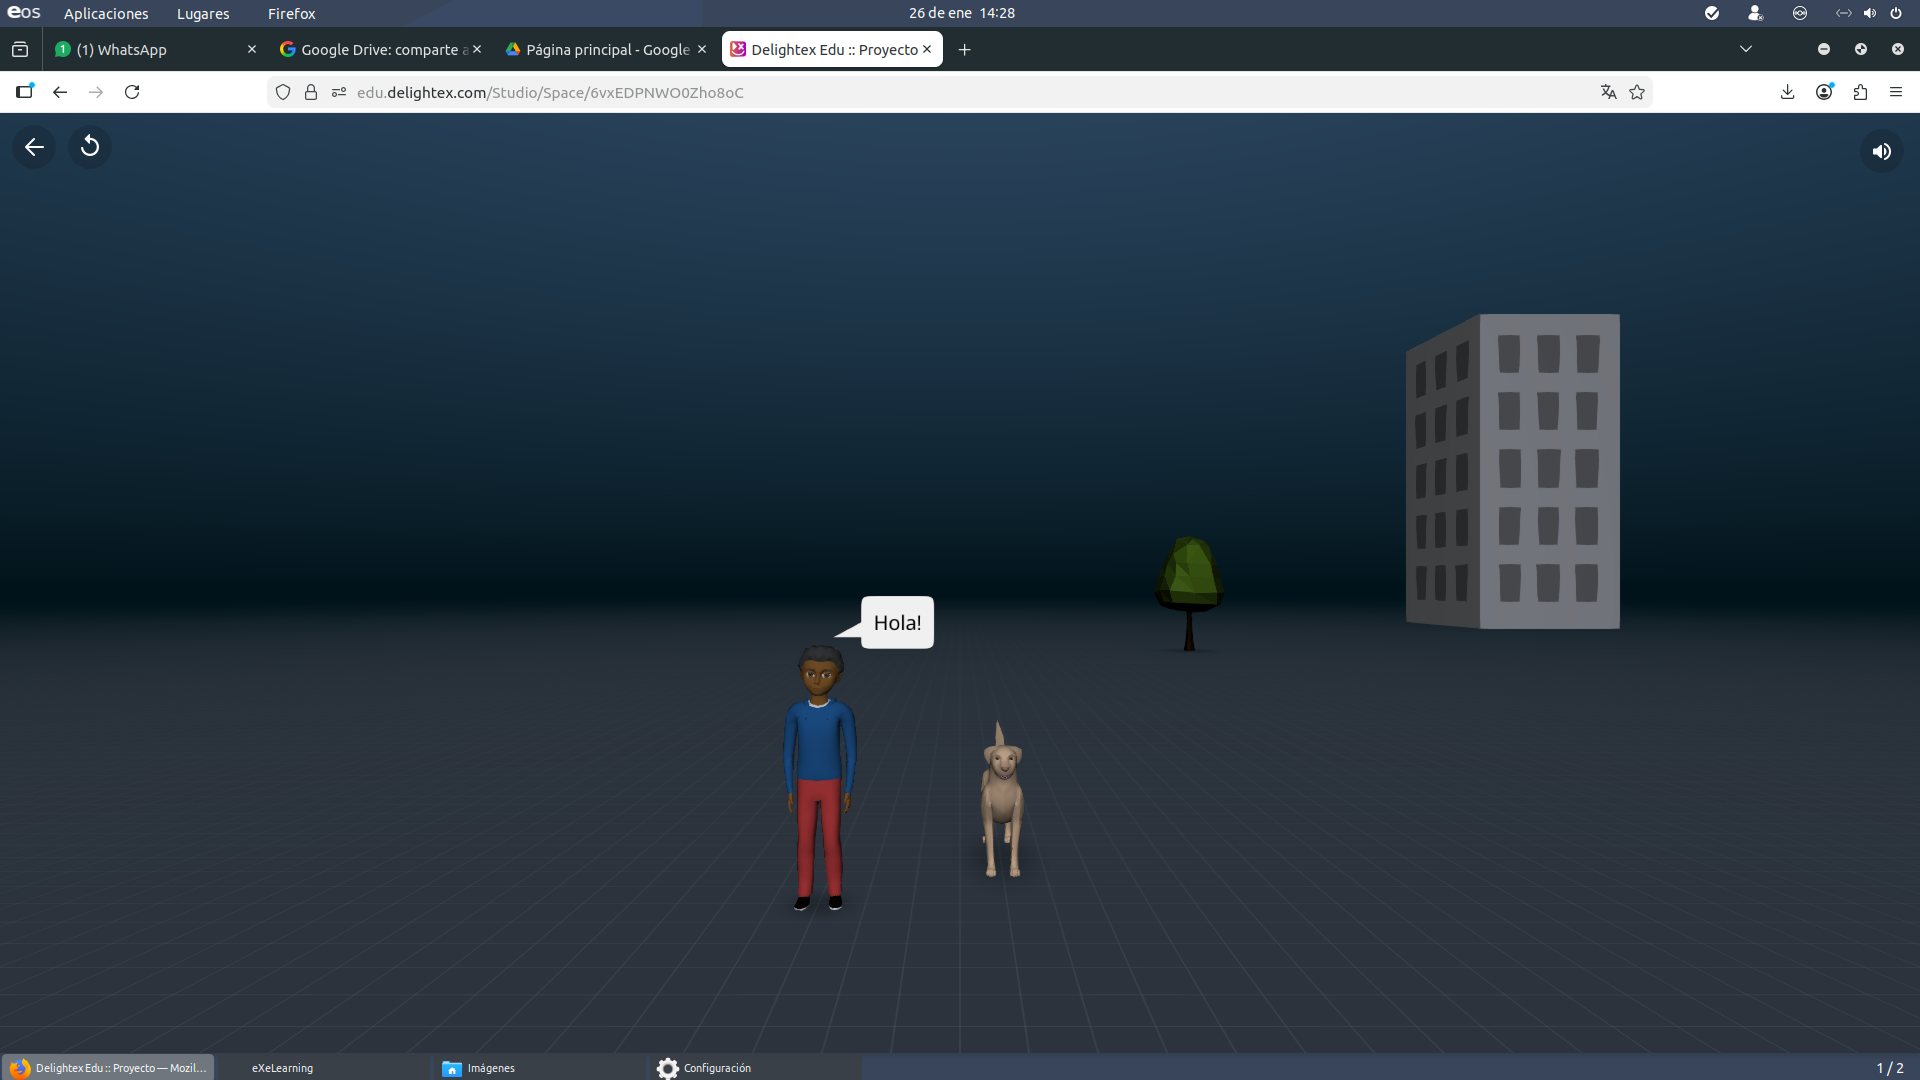Click the back arrow in the Delightex scene
Screen dimensions: 1920x1080
(x=34, y=148)
